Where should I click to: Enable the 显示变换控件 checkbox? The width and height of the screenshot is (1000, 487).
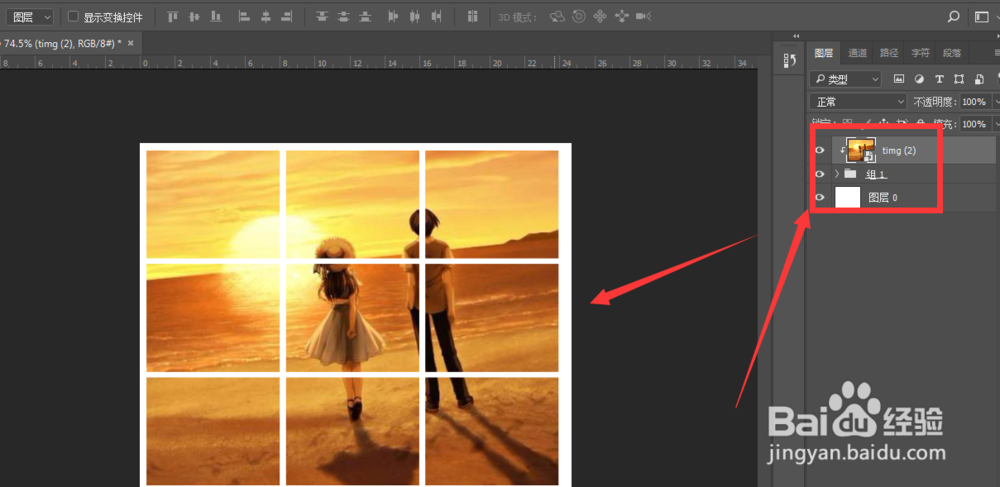(73, 17)
